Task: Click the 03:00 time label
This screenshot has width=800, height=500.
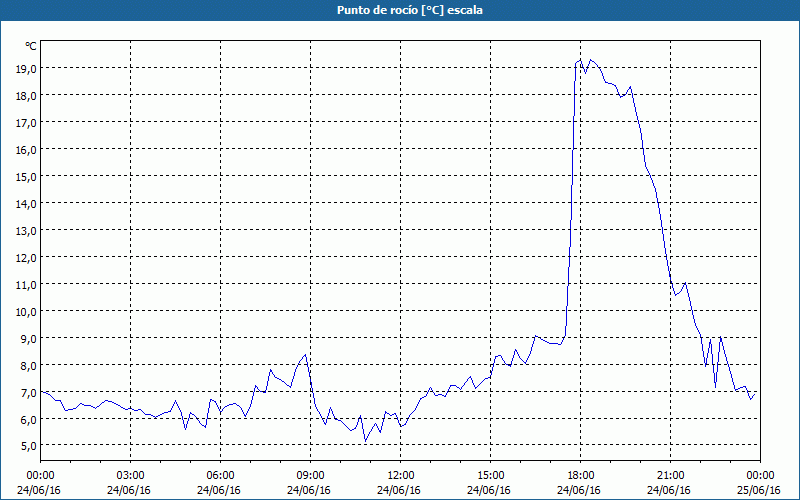Action: 131,476
